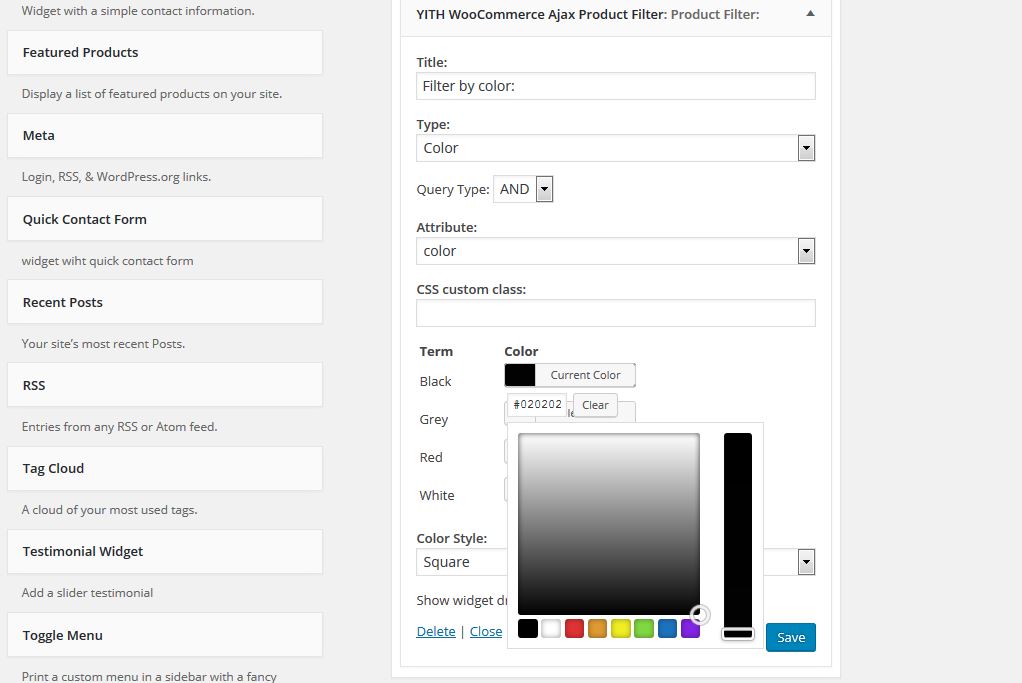The image size is (1022, 683).
Task: Open the Type dropdown showing Color
Action: tap(615, 148)
